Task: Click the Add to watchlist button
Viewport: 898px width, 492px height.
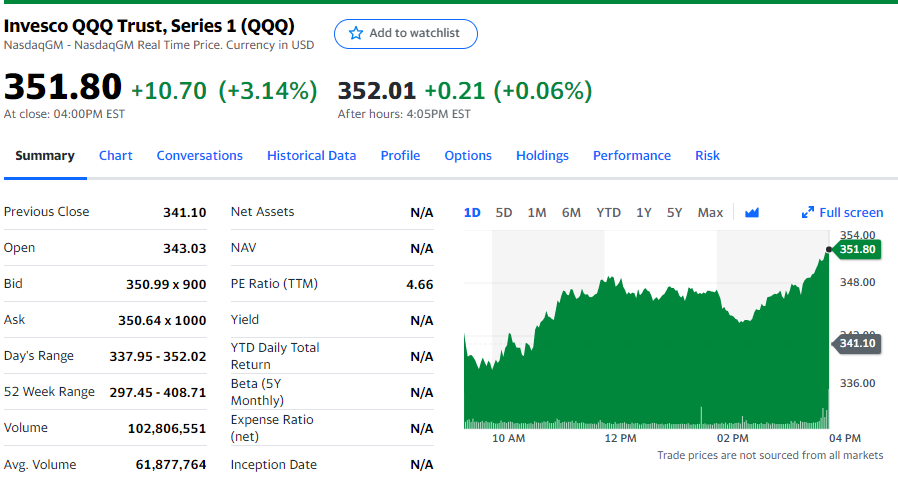Action: point(405,33)
